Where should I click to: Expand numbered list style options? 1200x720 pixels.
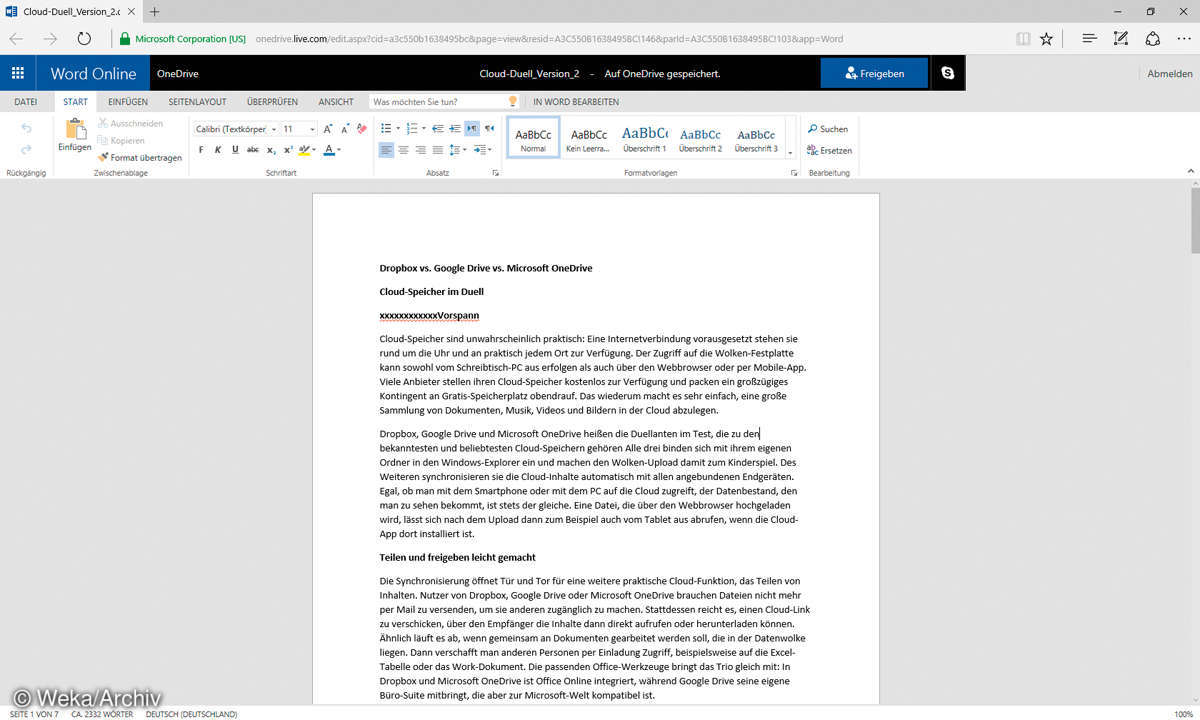424,129
